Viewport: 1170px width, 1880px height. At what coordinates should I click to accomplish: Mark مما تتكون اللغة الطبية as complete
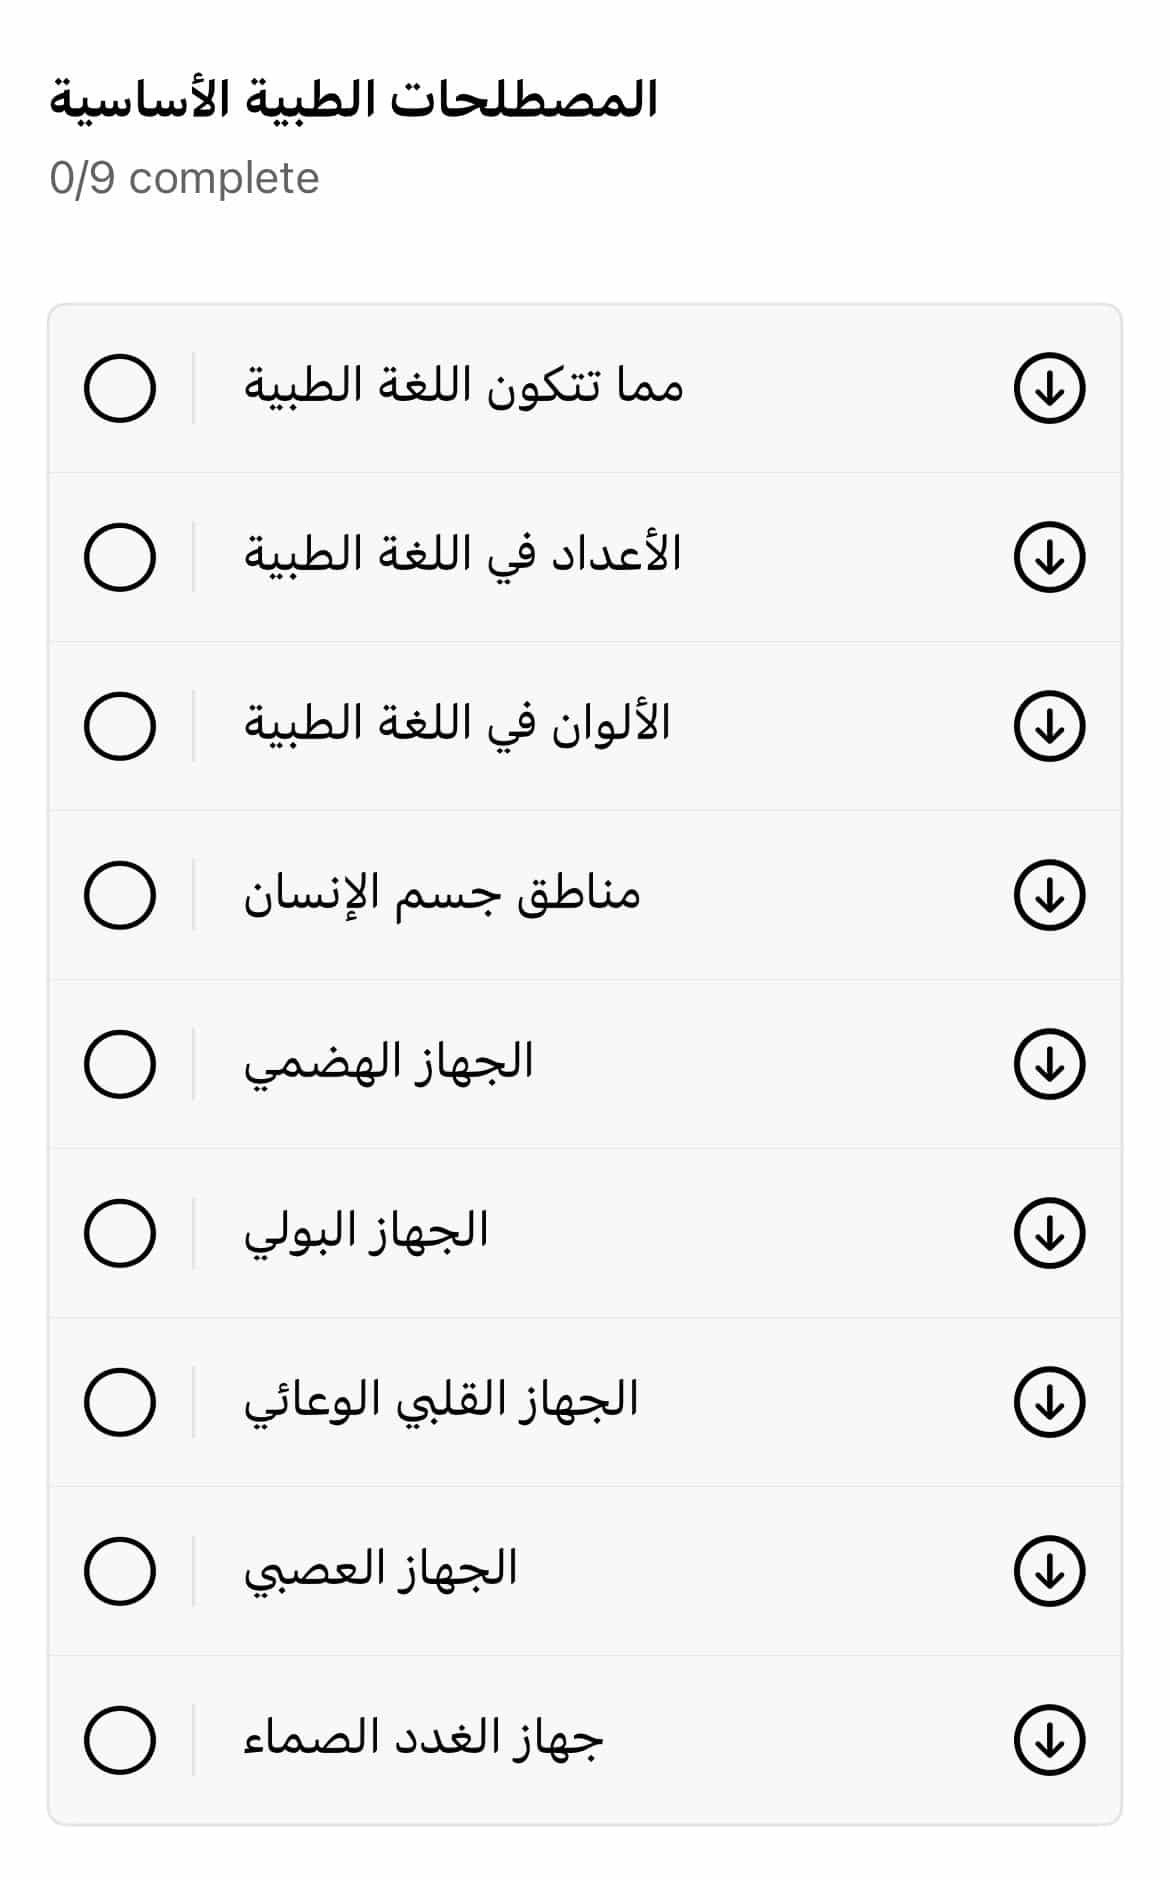coord(120,388)
